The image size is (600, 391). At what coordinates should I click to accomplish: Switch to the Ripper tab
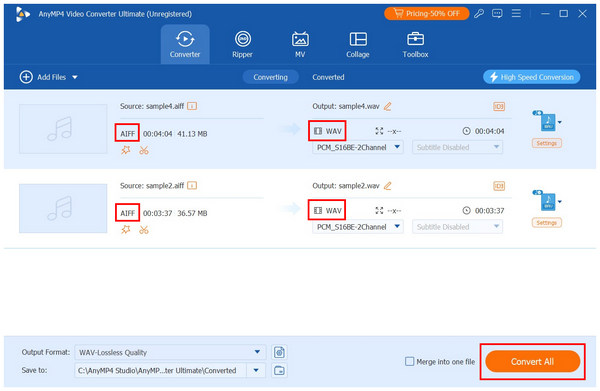pyautogui.click(x=243, y=44)
